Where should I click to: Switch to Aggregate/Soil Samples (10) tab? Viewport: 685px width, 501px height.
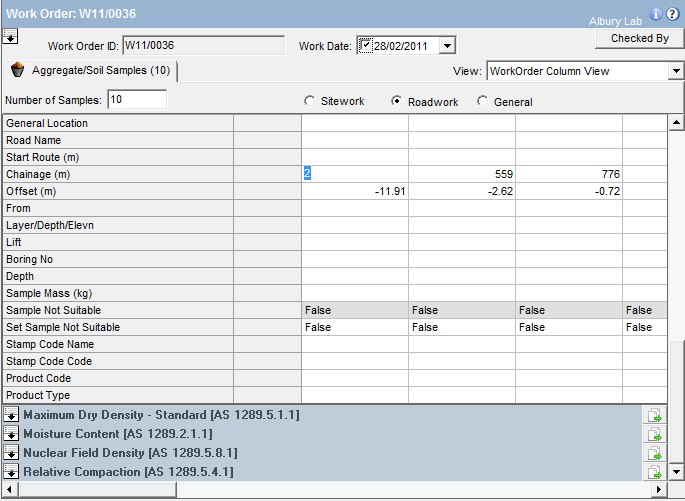tap(100, 71)
